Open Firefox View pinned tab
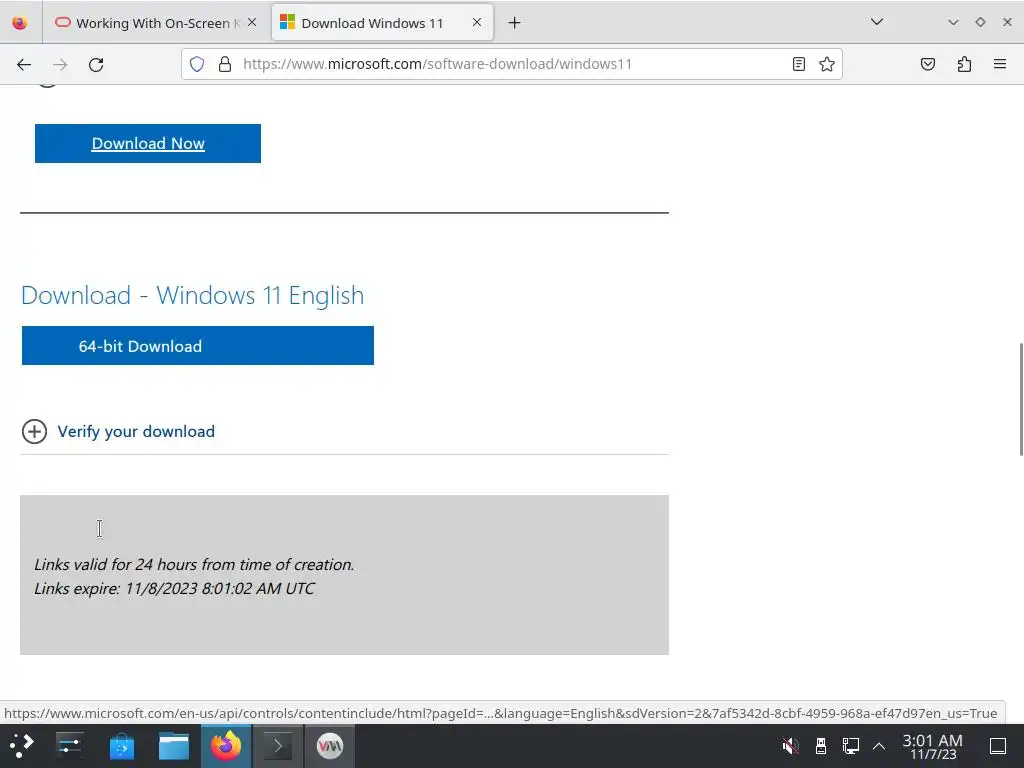The width and height of the screenshot is (1024, 768). click(20, 23)
